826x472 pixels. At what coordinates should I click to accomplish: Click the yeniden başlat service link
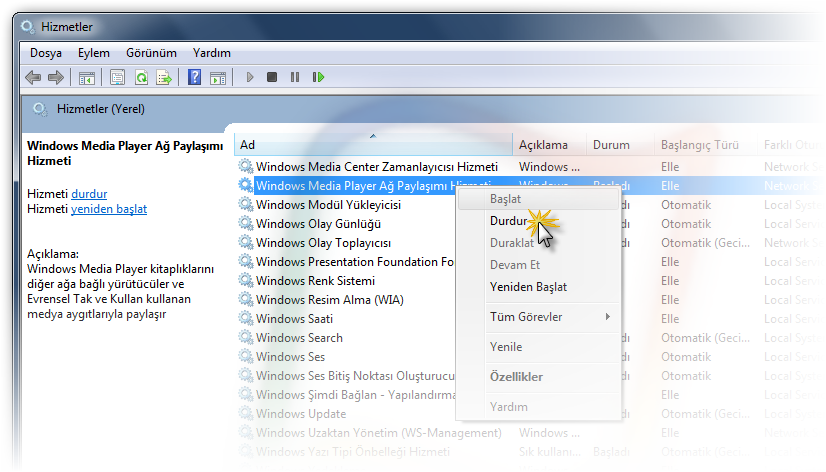[x=109, y=209]
